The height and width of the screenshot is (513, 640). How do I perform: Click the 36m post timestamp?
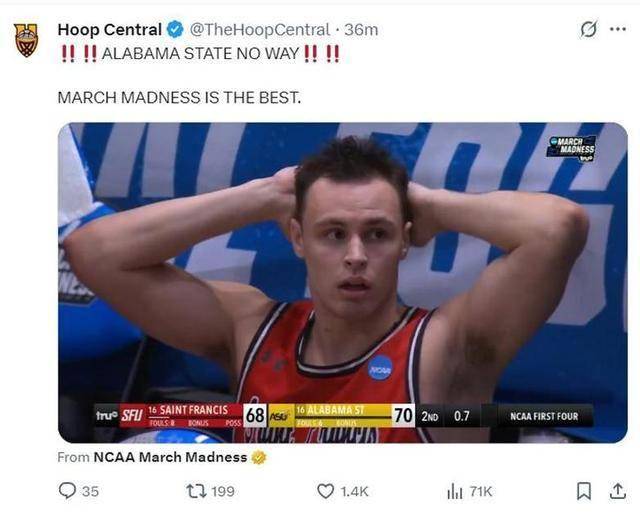point(364,29)
